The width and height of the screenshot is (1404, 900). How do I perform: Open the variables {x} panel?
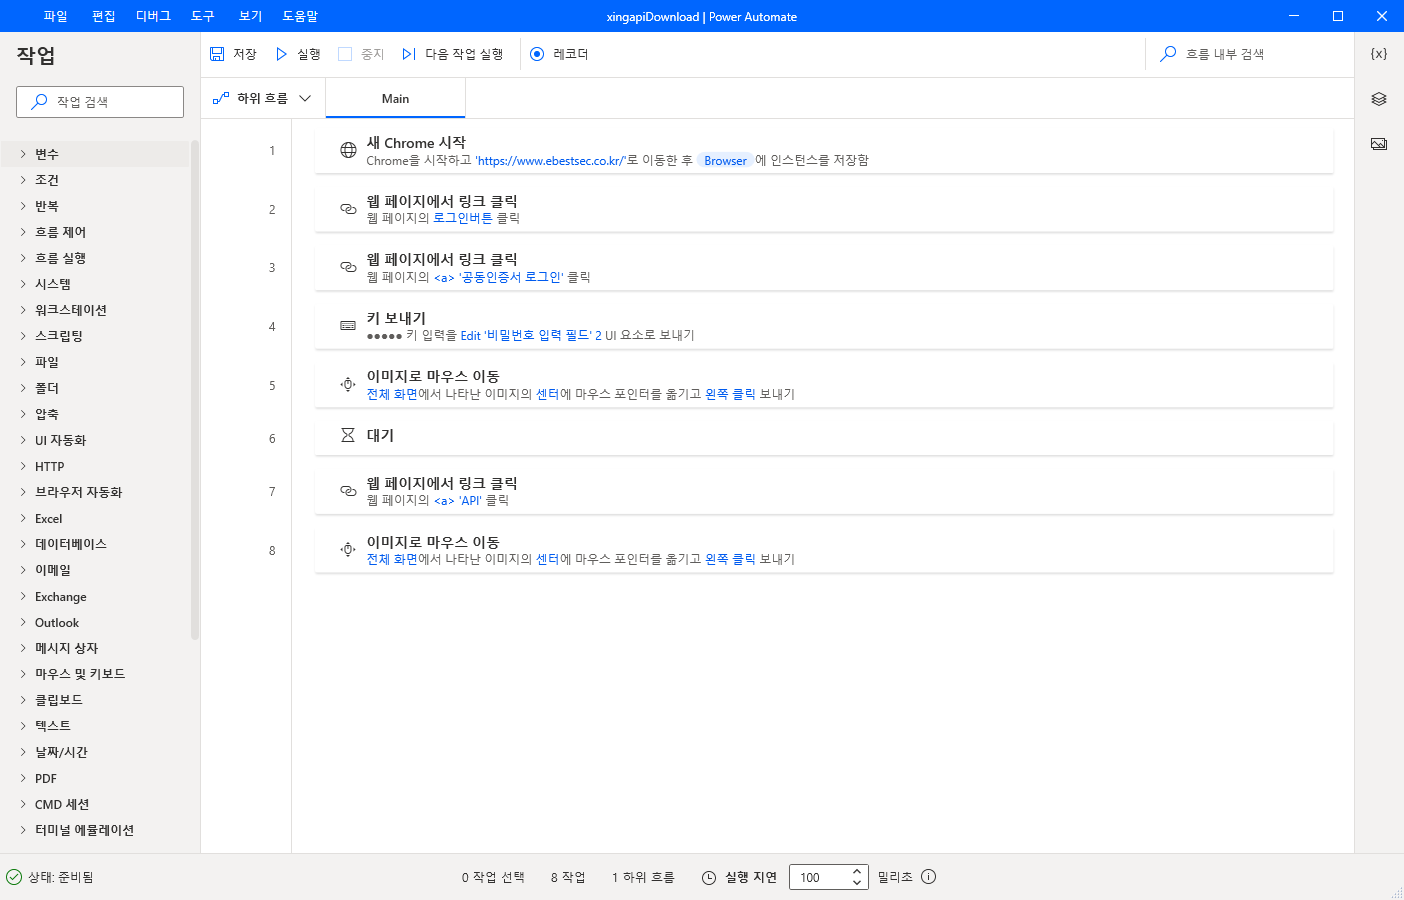(x=1379, y=54)
